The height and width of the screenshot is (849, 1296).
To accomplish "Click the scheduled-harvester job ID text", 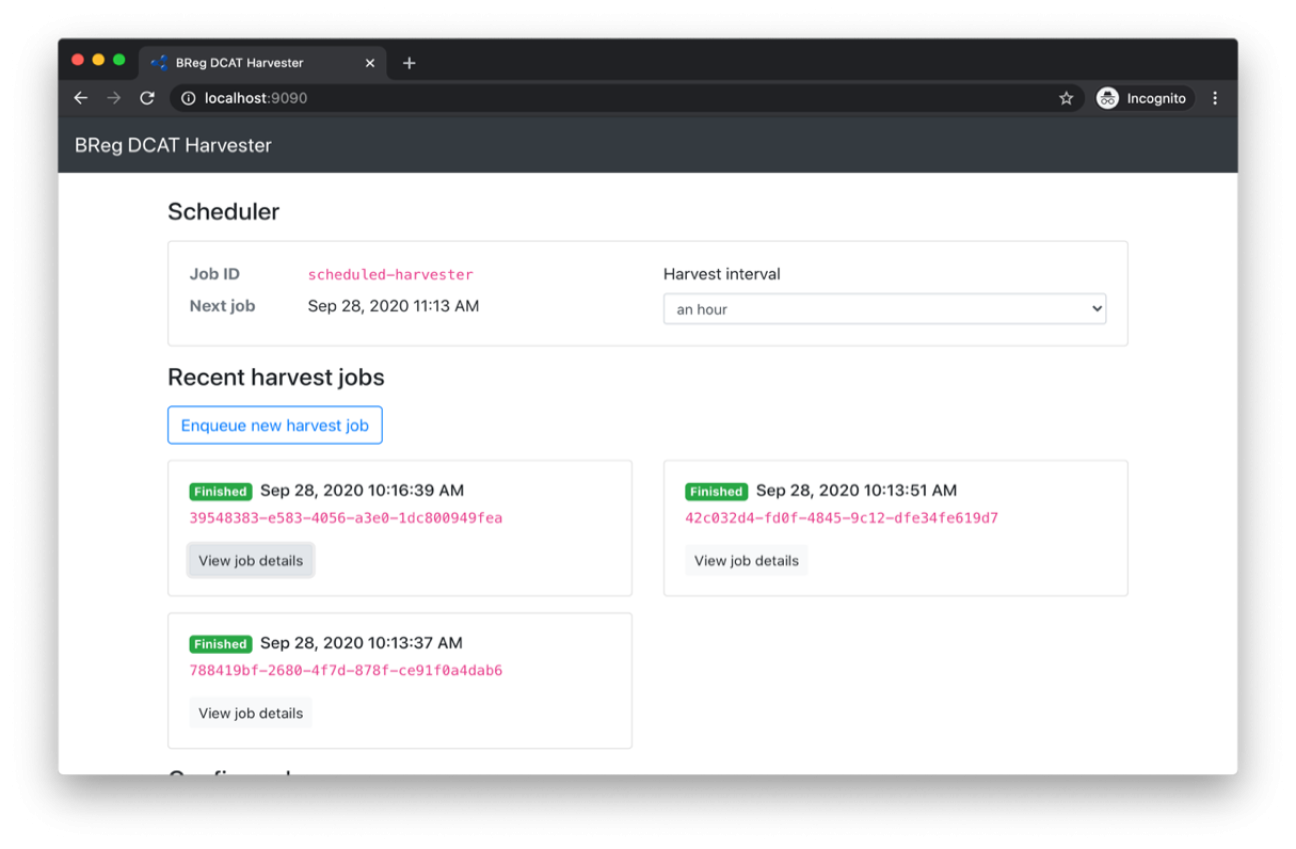I will coord(391,274).
